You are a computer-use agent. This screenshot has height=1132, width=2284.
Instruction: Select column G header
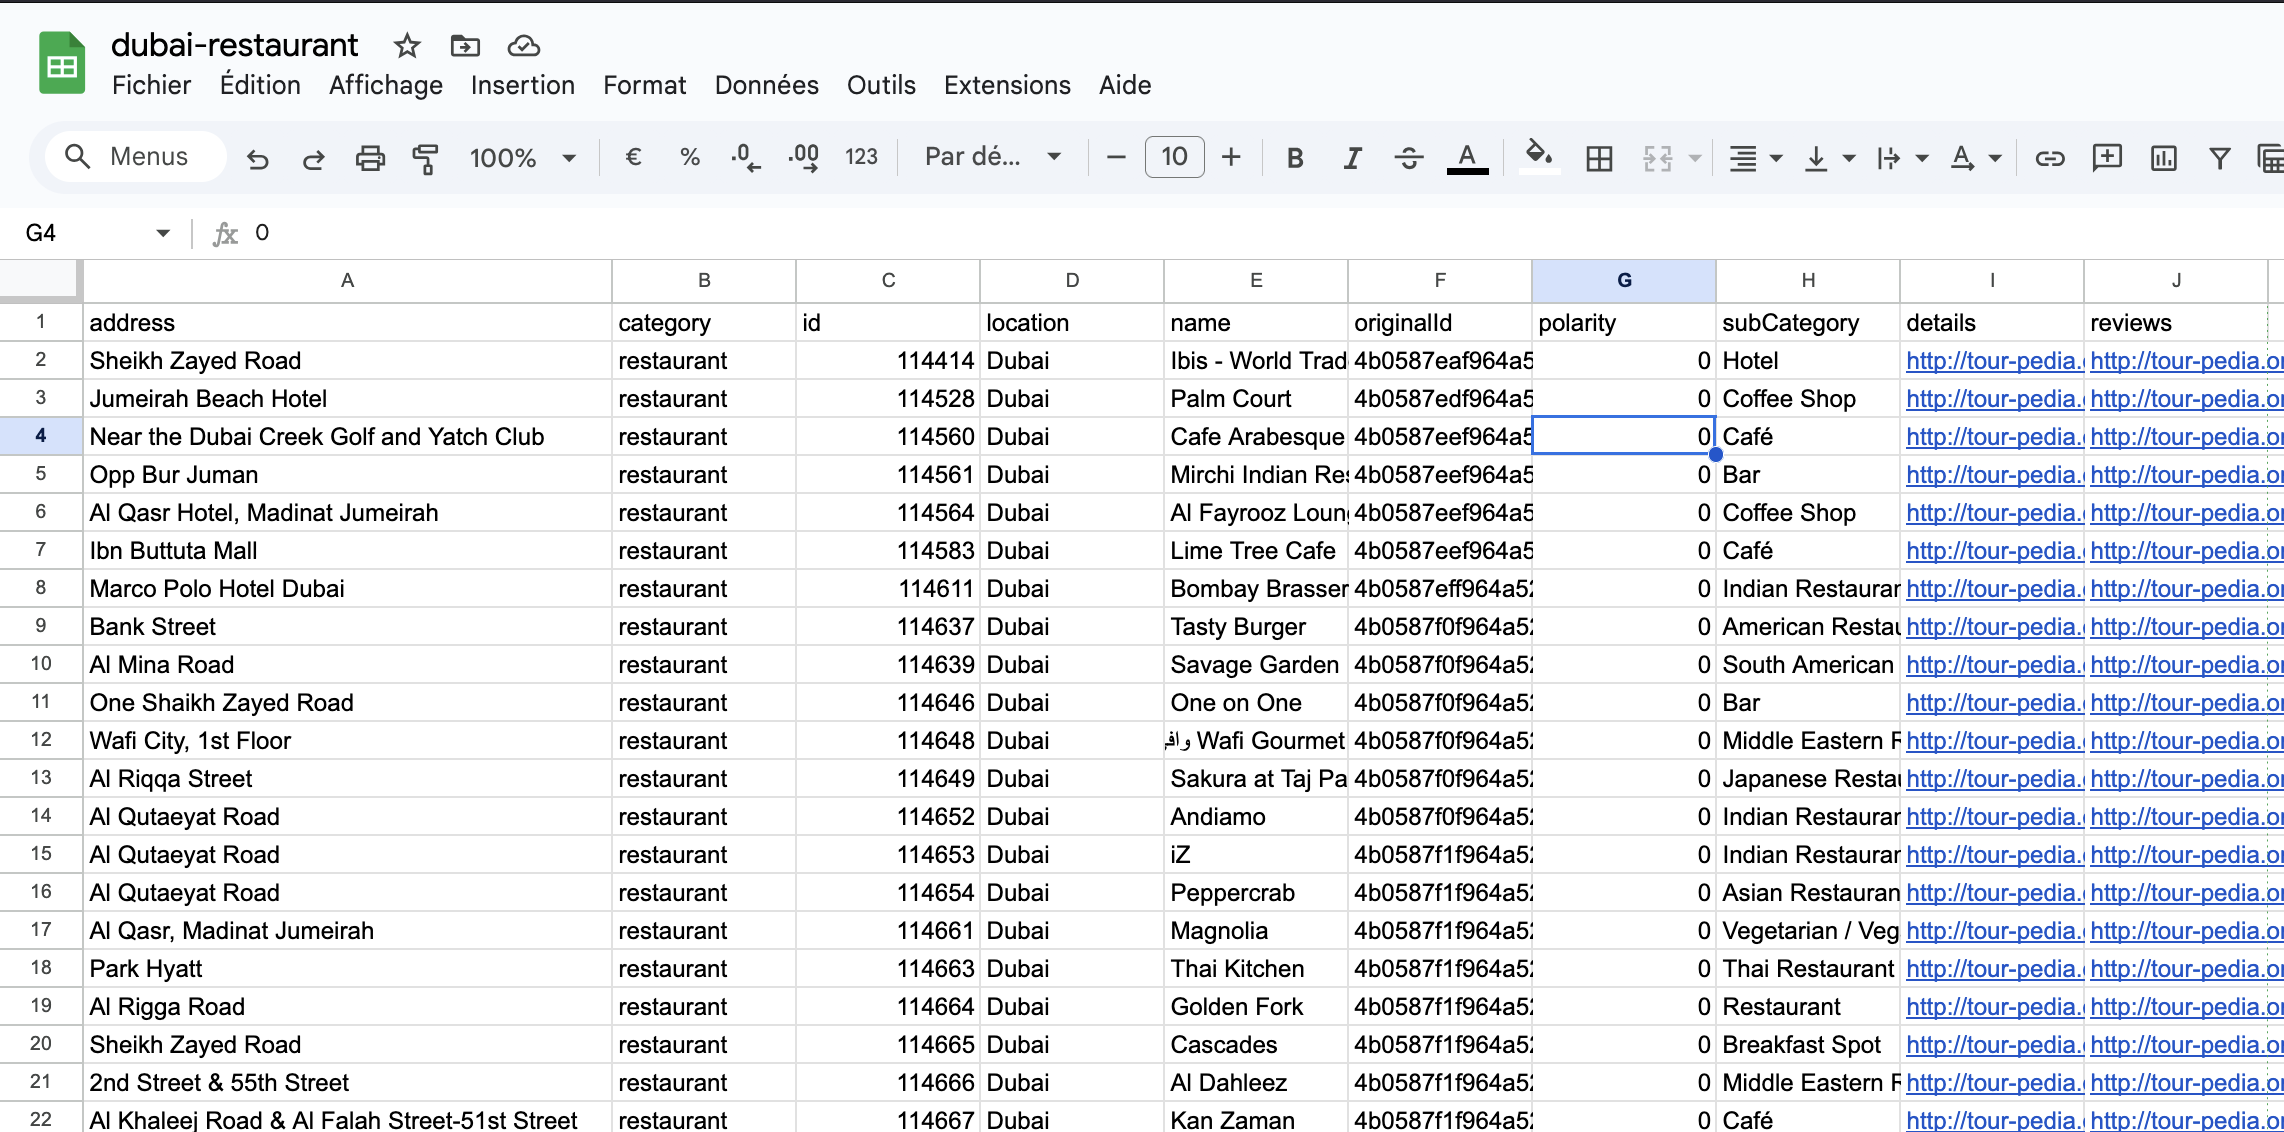[1624, 281]
